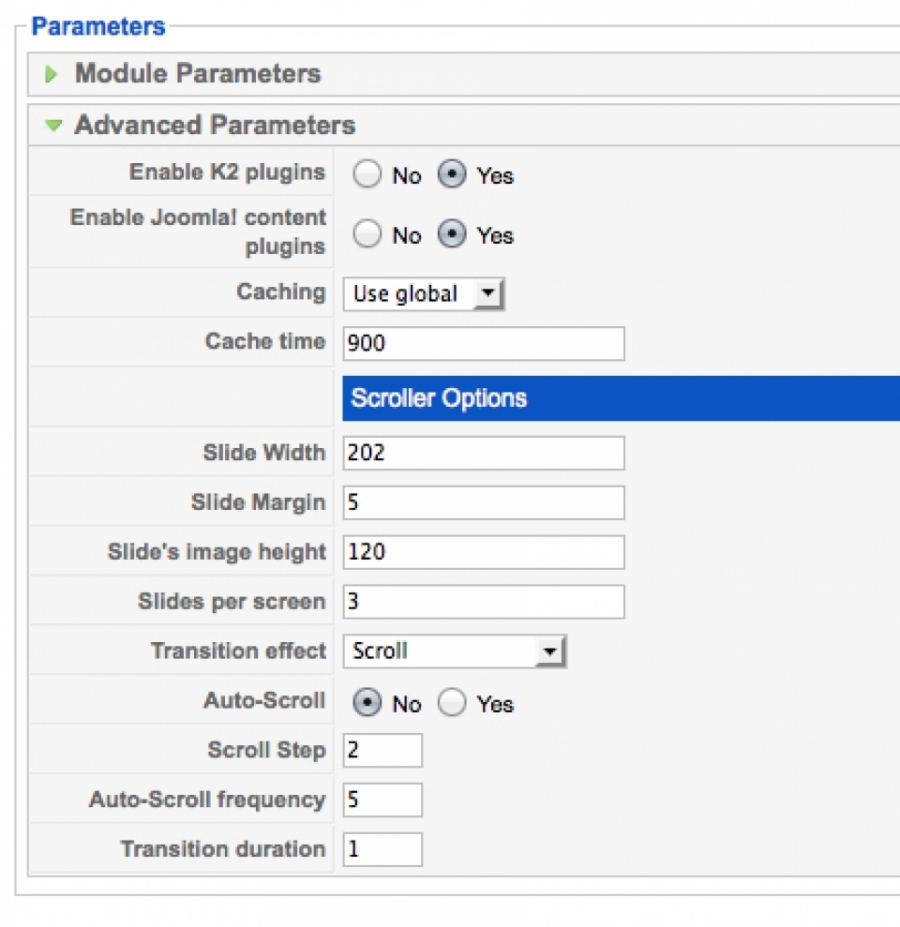Set Auto-Scroll to No
This screenshot has height=927, width=900.
pos(367,703)
